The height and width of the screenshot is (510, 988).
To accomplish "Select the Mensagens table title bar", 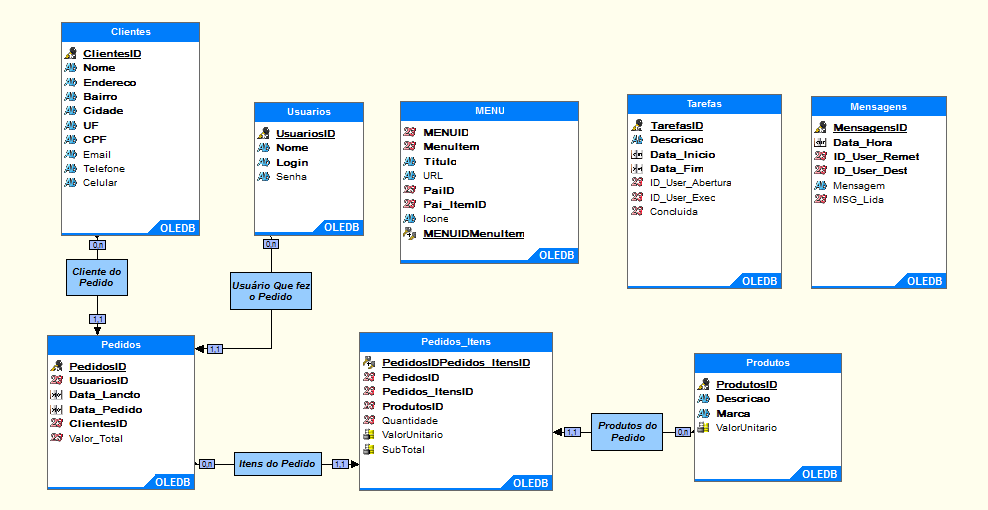I will point(878,107).
